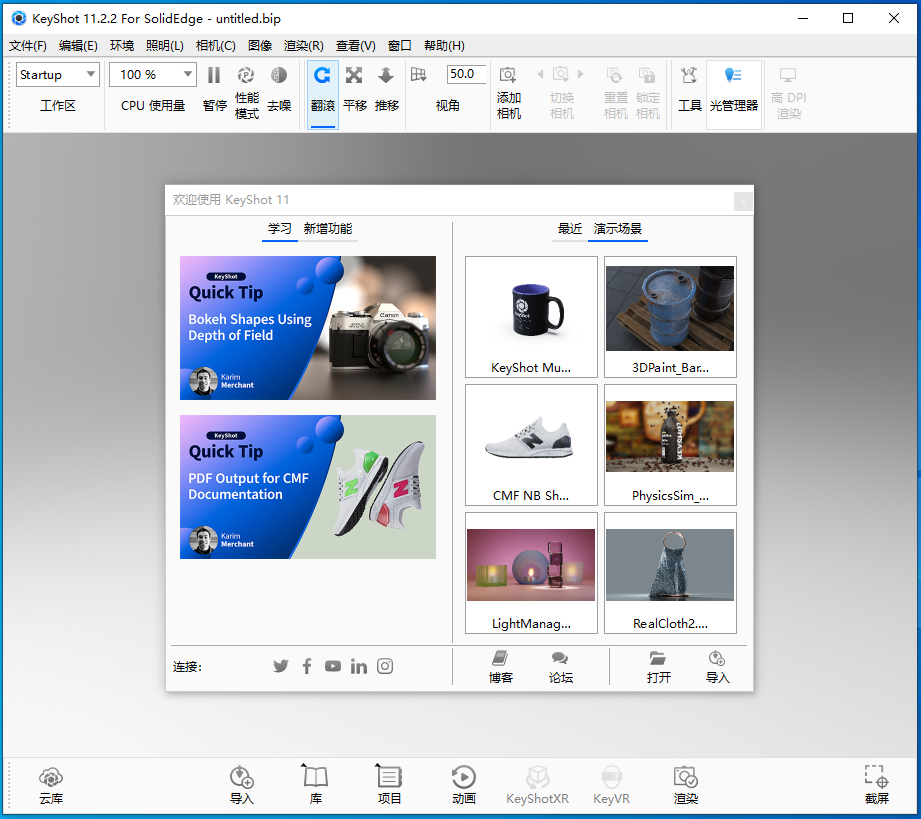Open the Cloud Library (云库)

point(51,785)
